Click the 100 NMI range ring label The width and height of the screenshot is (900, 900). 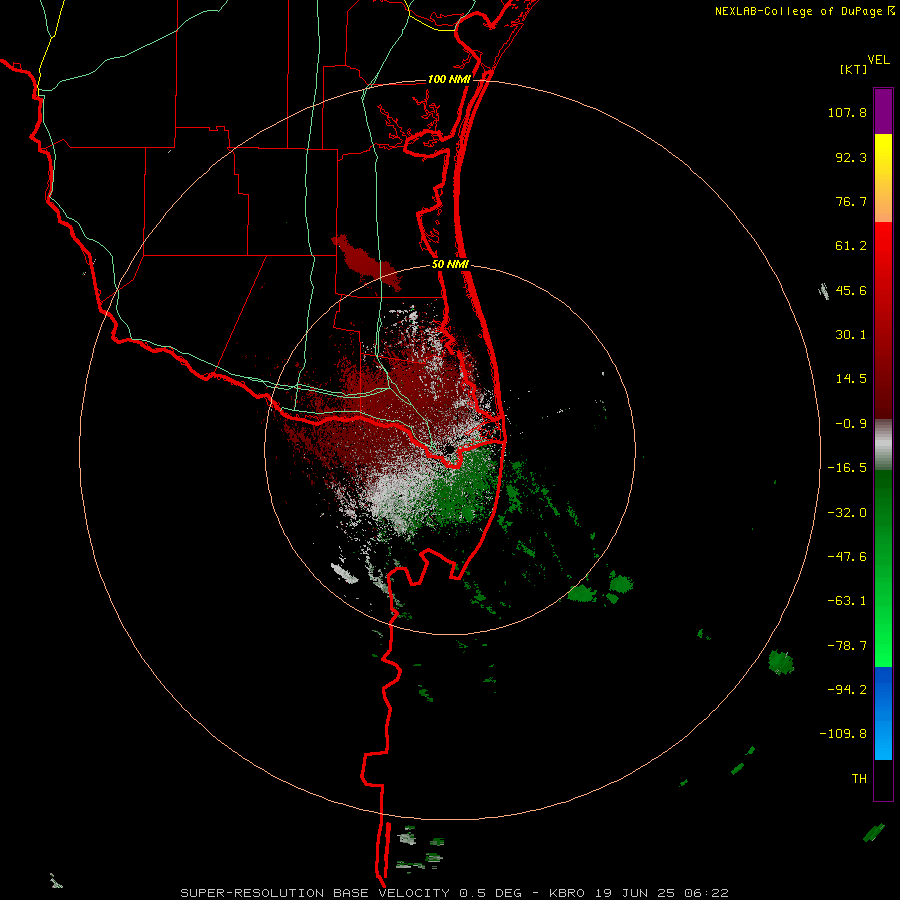click(449, 79)
